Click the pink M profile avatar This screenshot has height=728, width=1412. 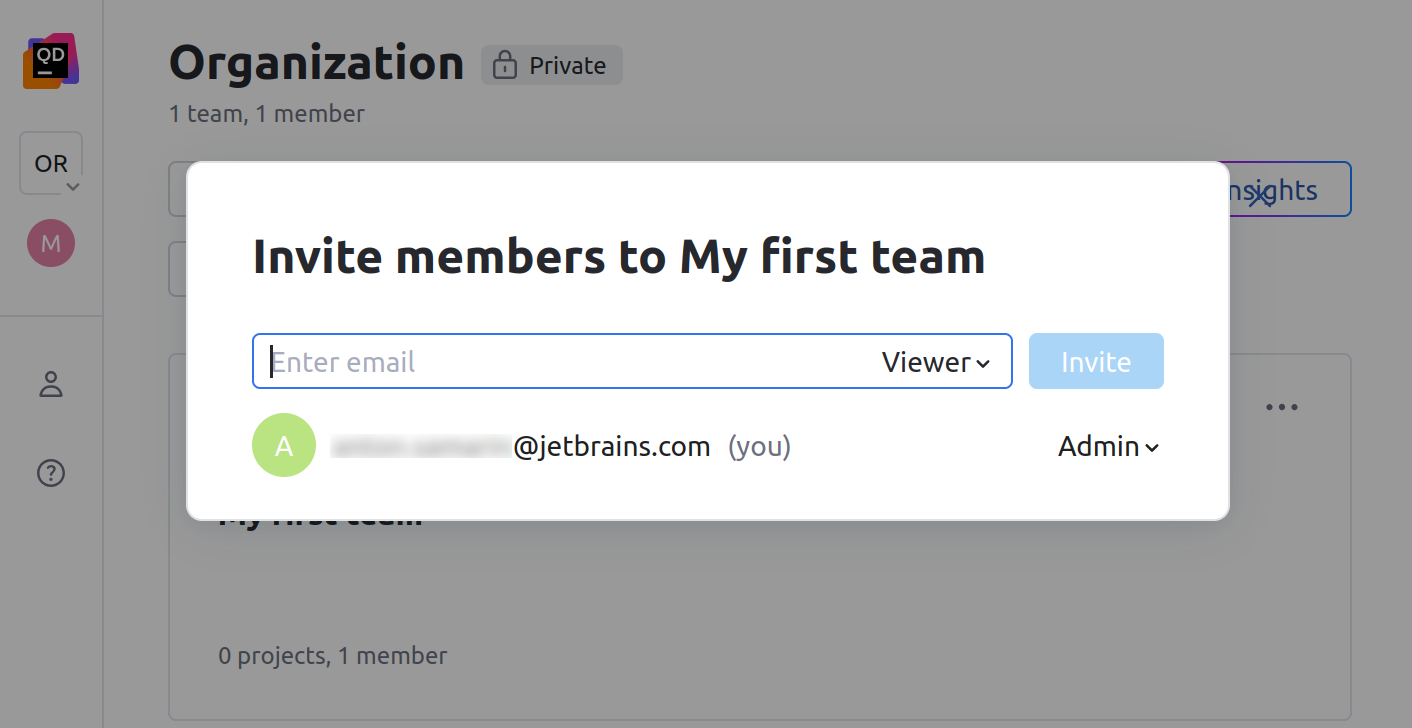(50, 242)
